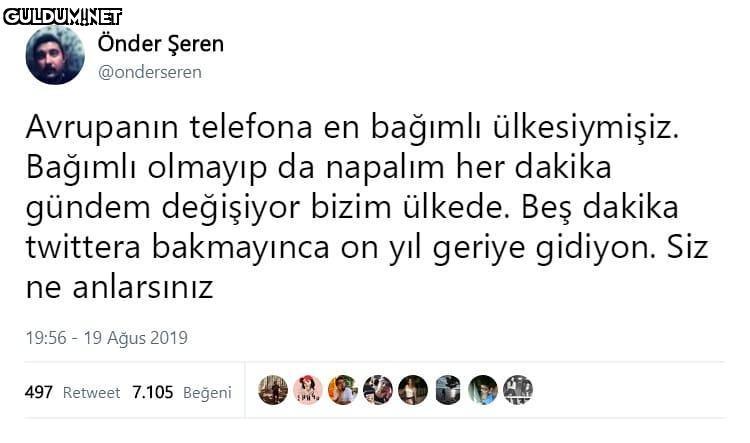Open the 19:56 - 19 Ağus 2019 timestamp

[x=106, y=338]
